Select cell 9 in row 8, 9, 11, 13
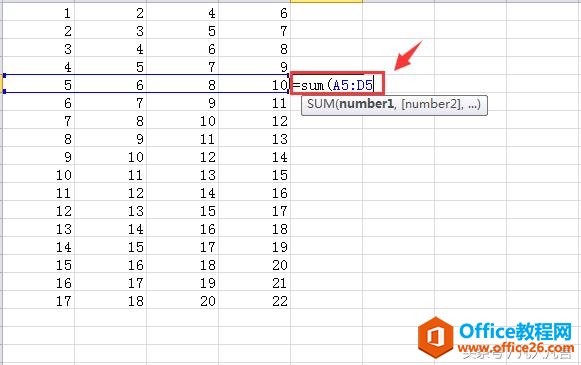This screenshot has height=365, width=581. point(110,138)
